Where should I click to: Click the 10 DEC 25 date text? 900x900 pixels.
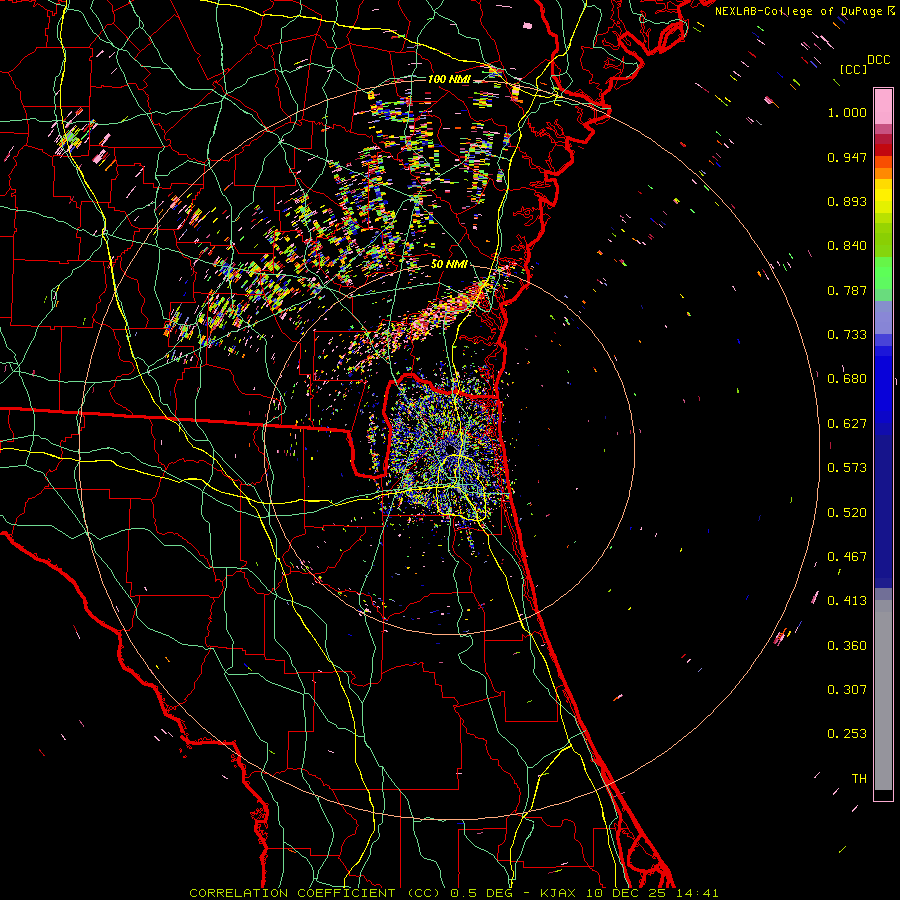coord(626,893)
